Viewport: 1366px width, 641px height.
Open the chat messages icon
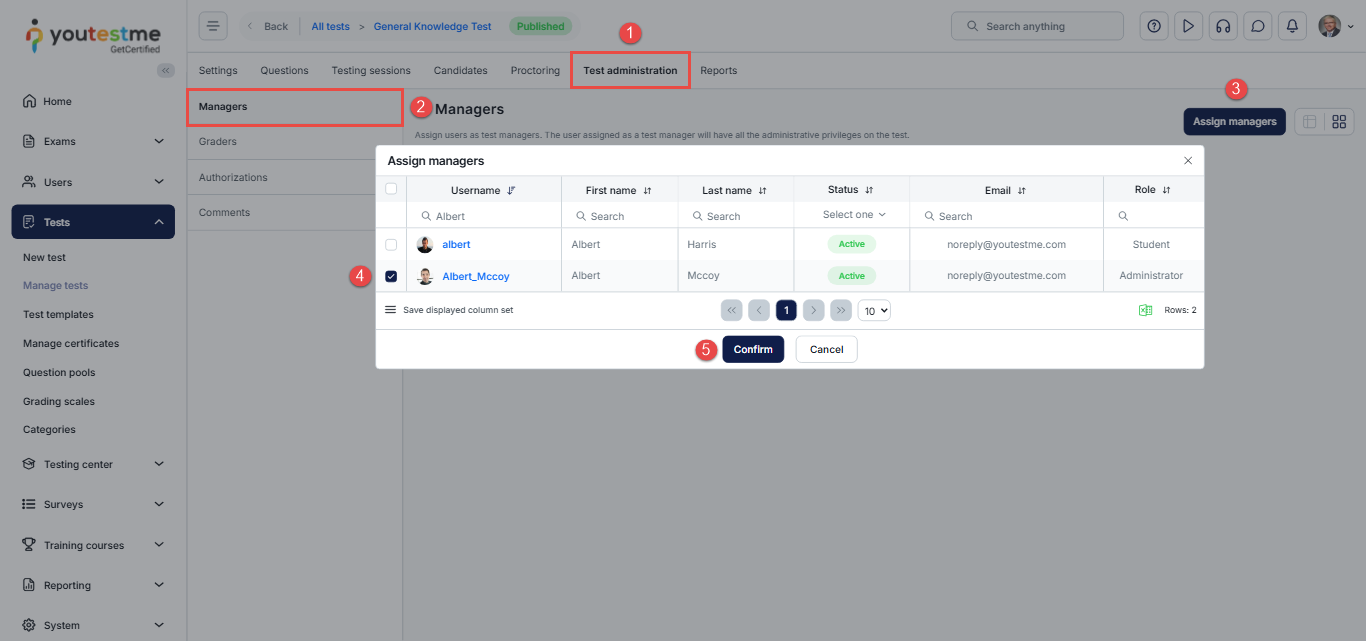coord(1258,26)
